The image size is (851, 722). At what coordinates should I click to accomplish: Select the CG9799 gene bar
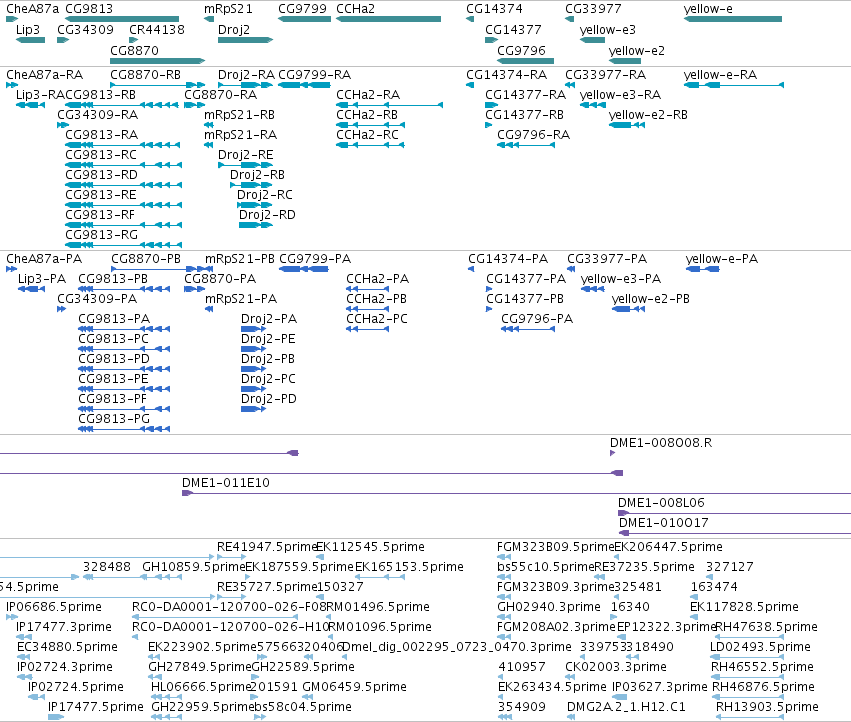tap(304, 19)
